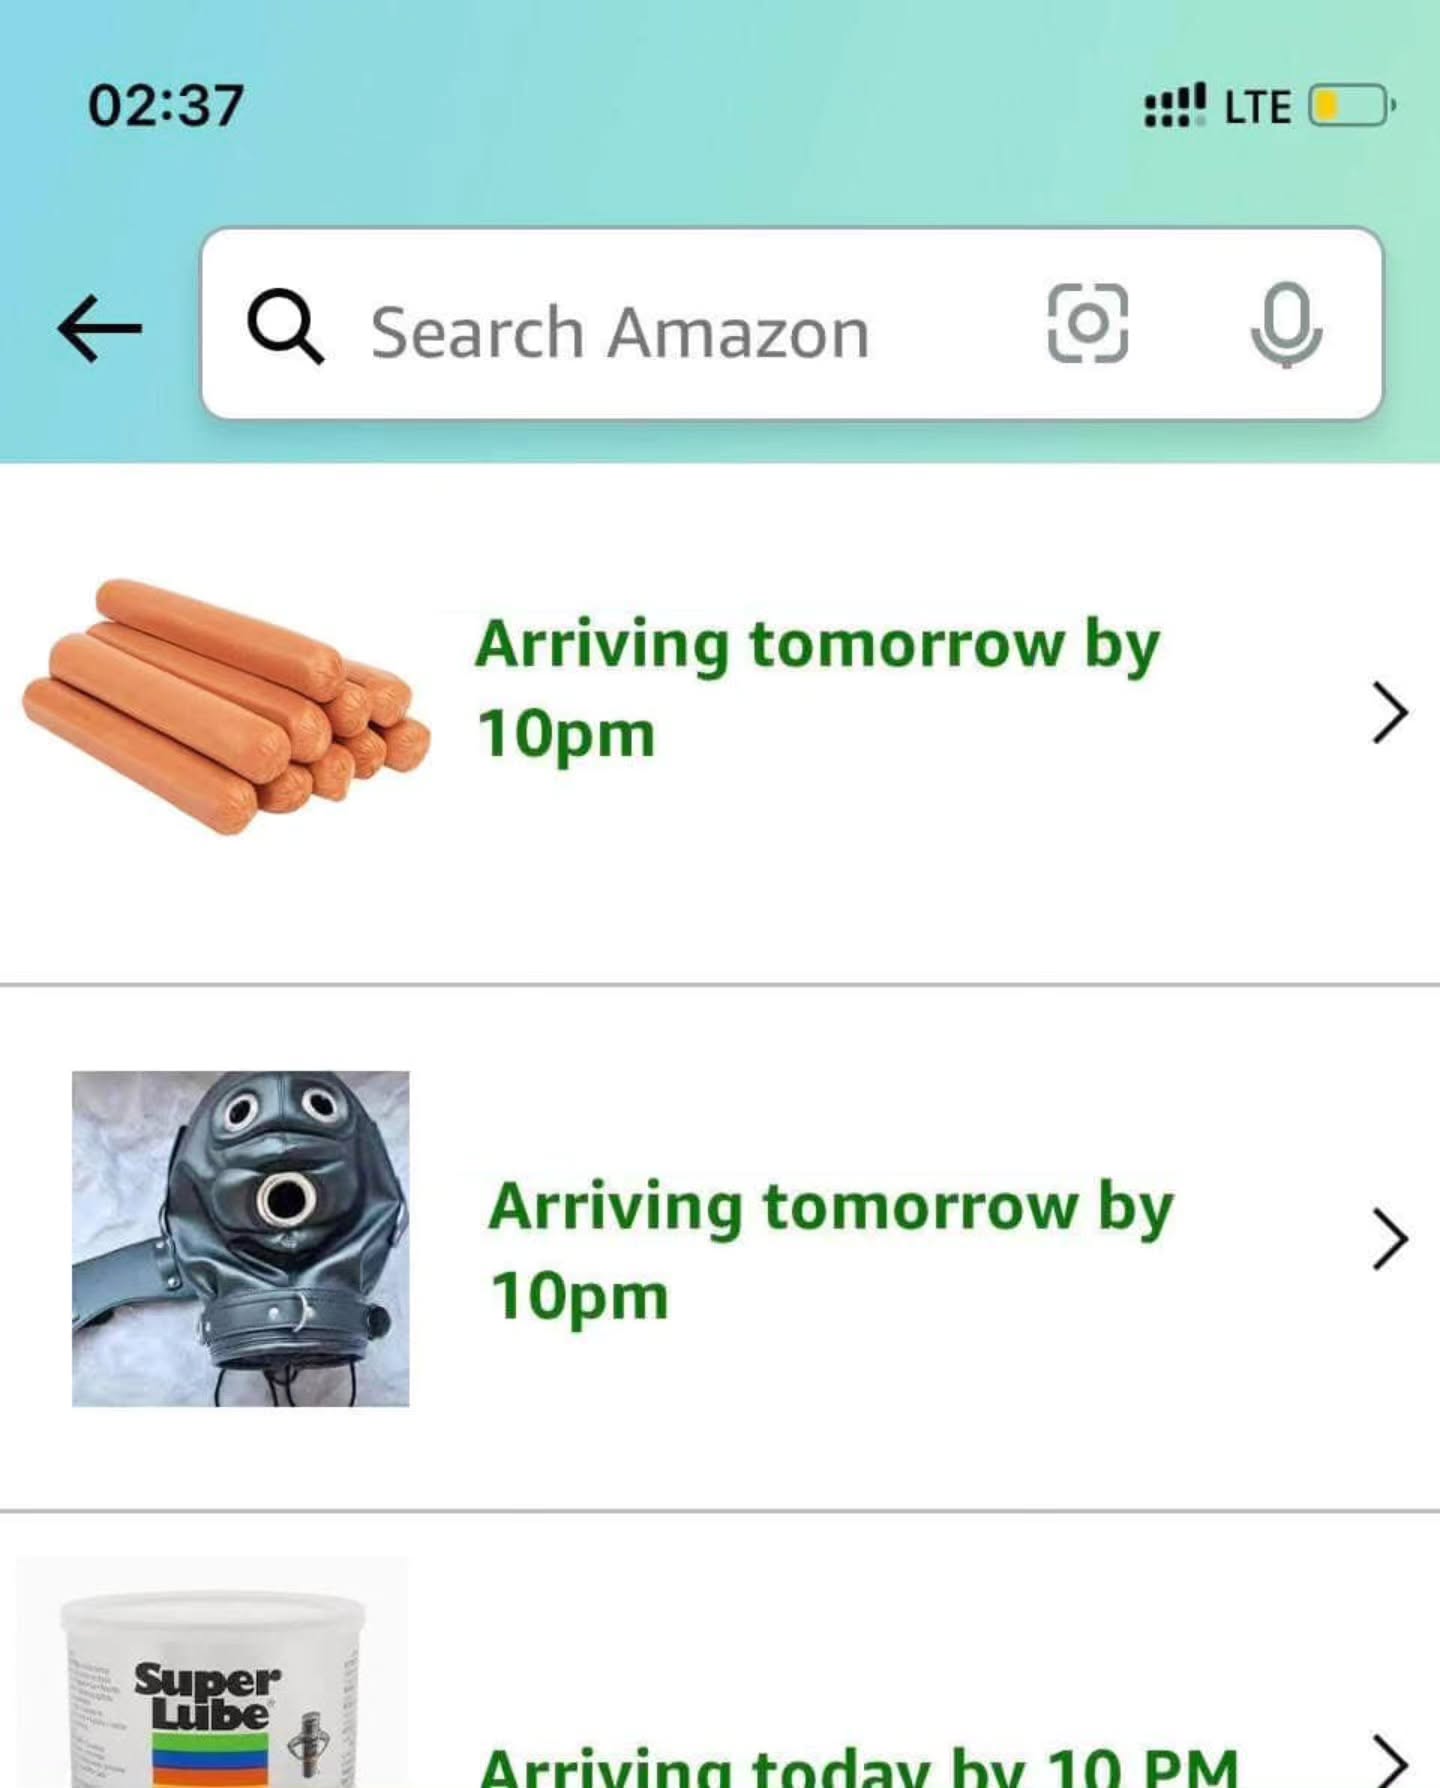Click the battery status icon
1440x1788 pixels.
point(1350,106)
